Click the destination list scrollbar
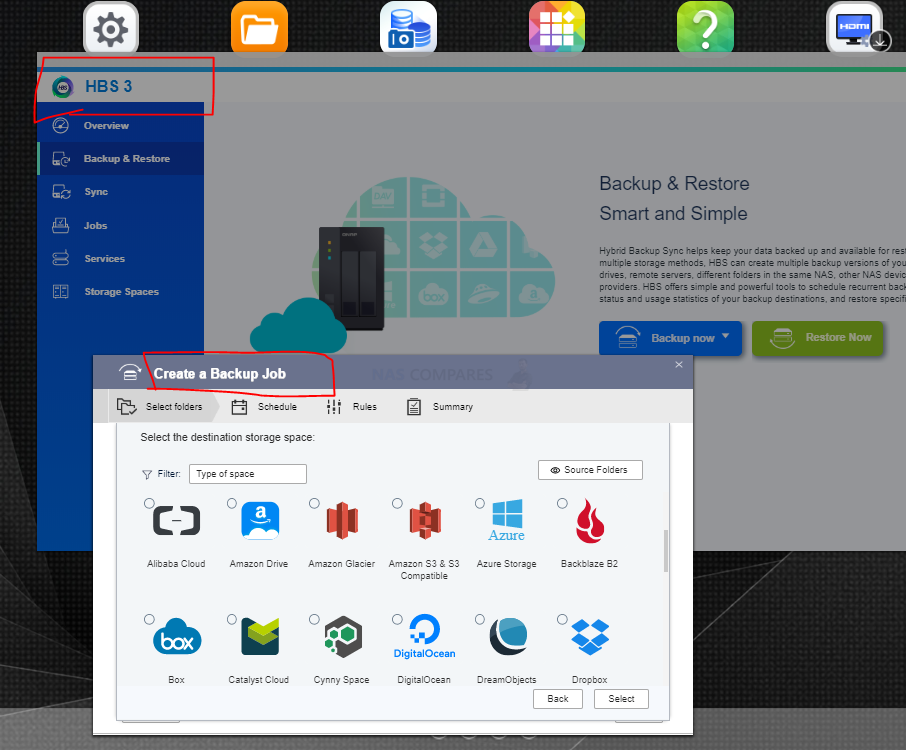Screen dimensions: 906x750 tap(666, 551)
